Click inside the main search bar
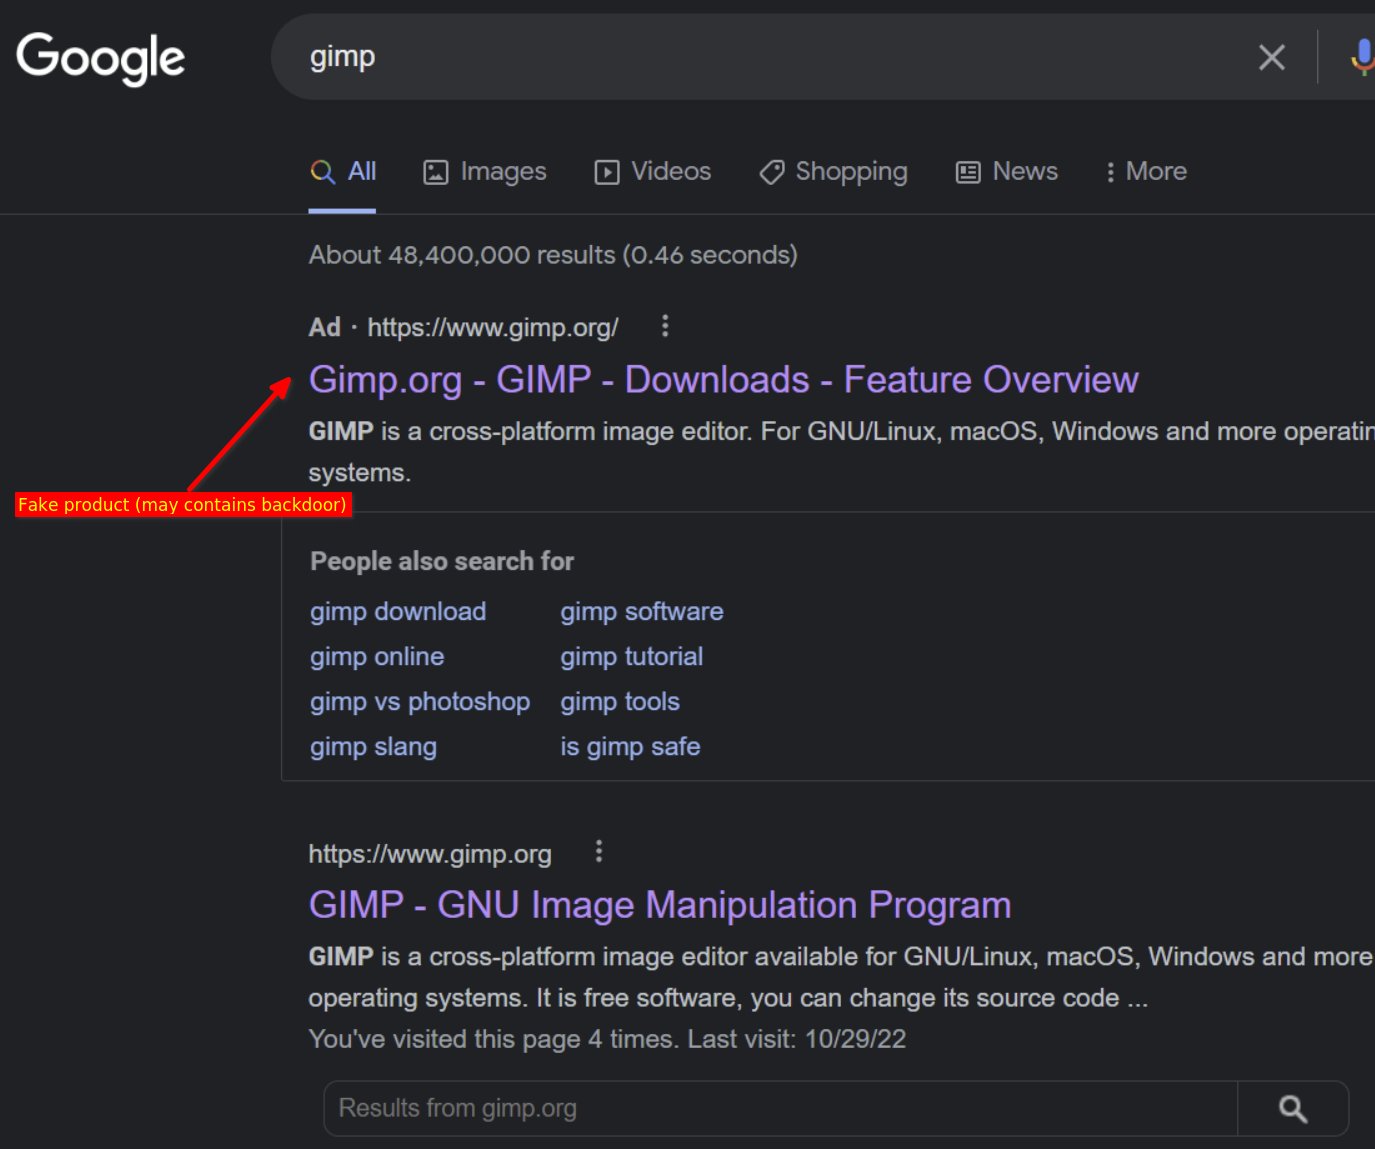This screenshot has height=1149, width=1375. [700, 57]
